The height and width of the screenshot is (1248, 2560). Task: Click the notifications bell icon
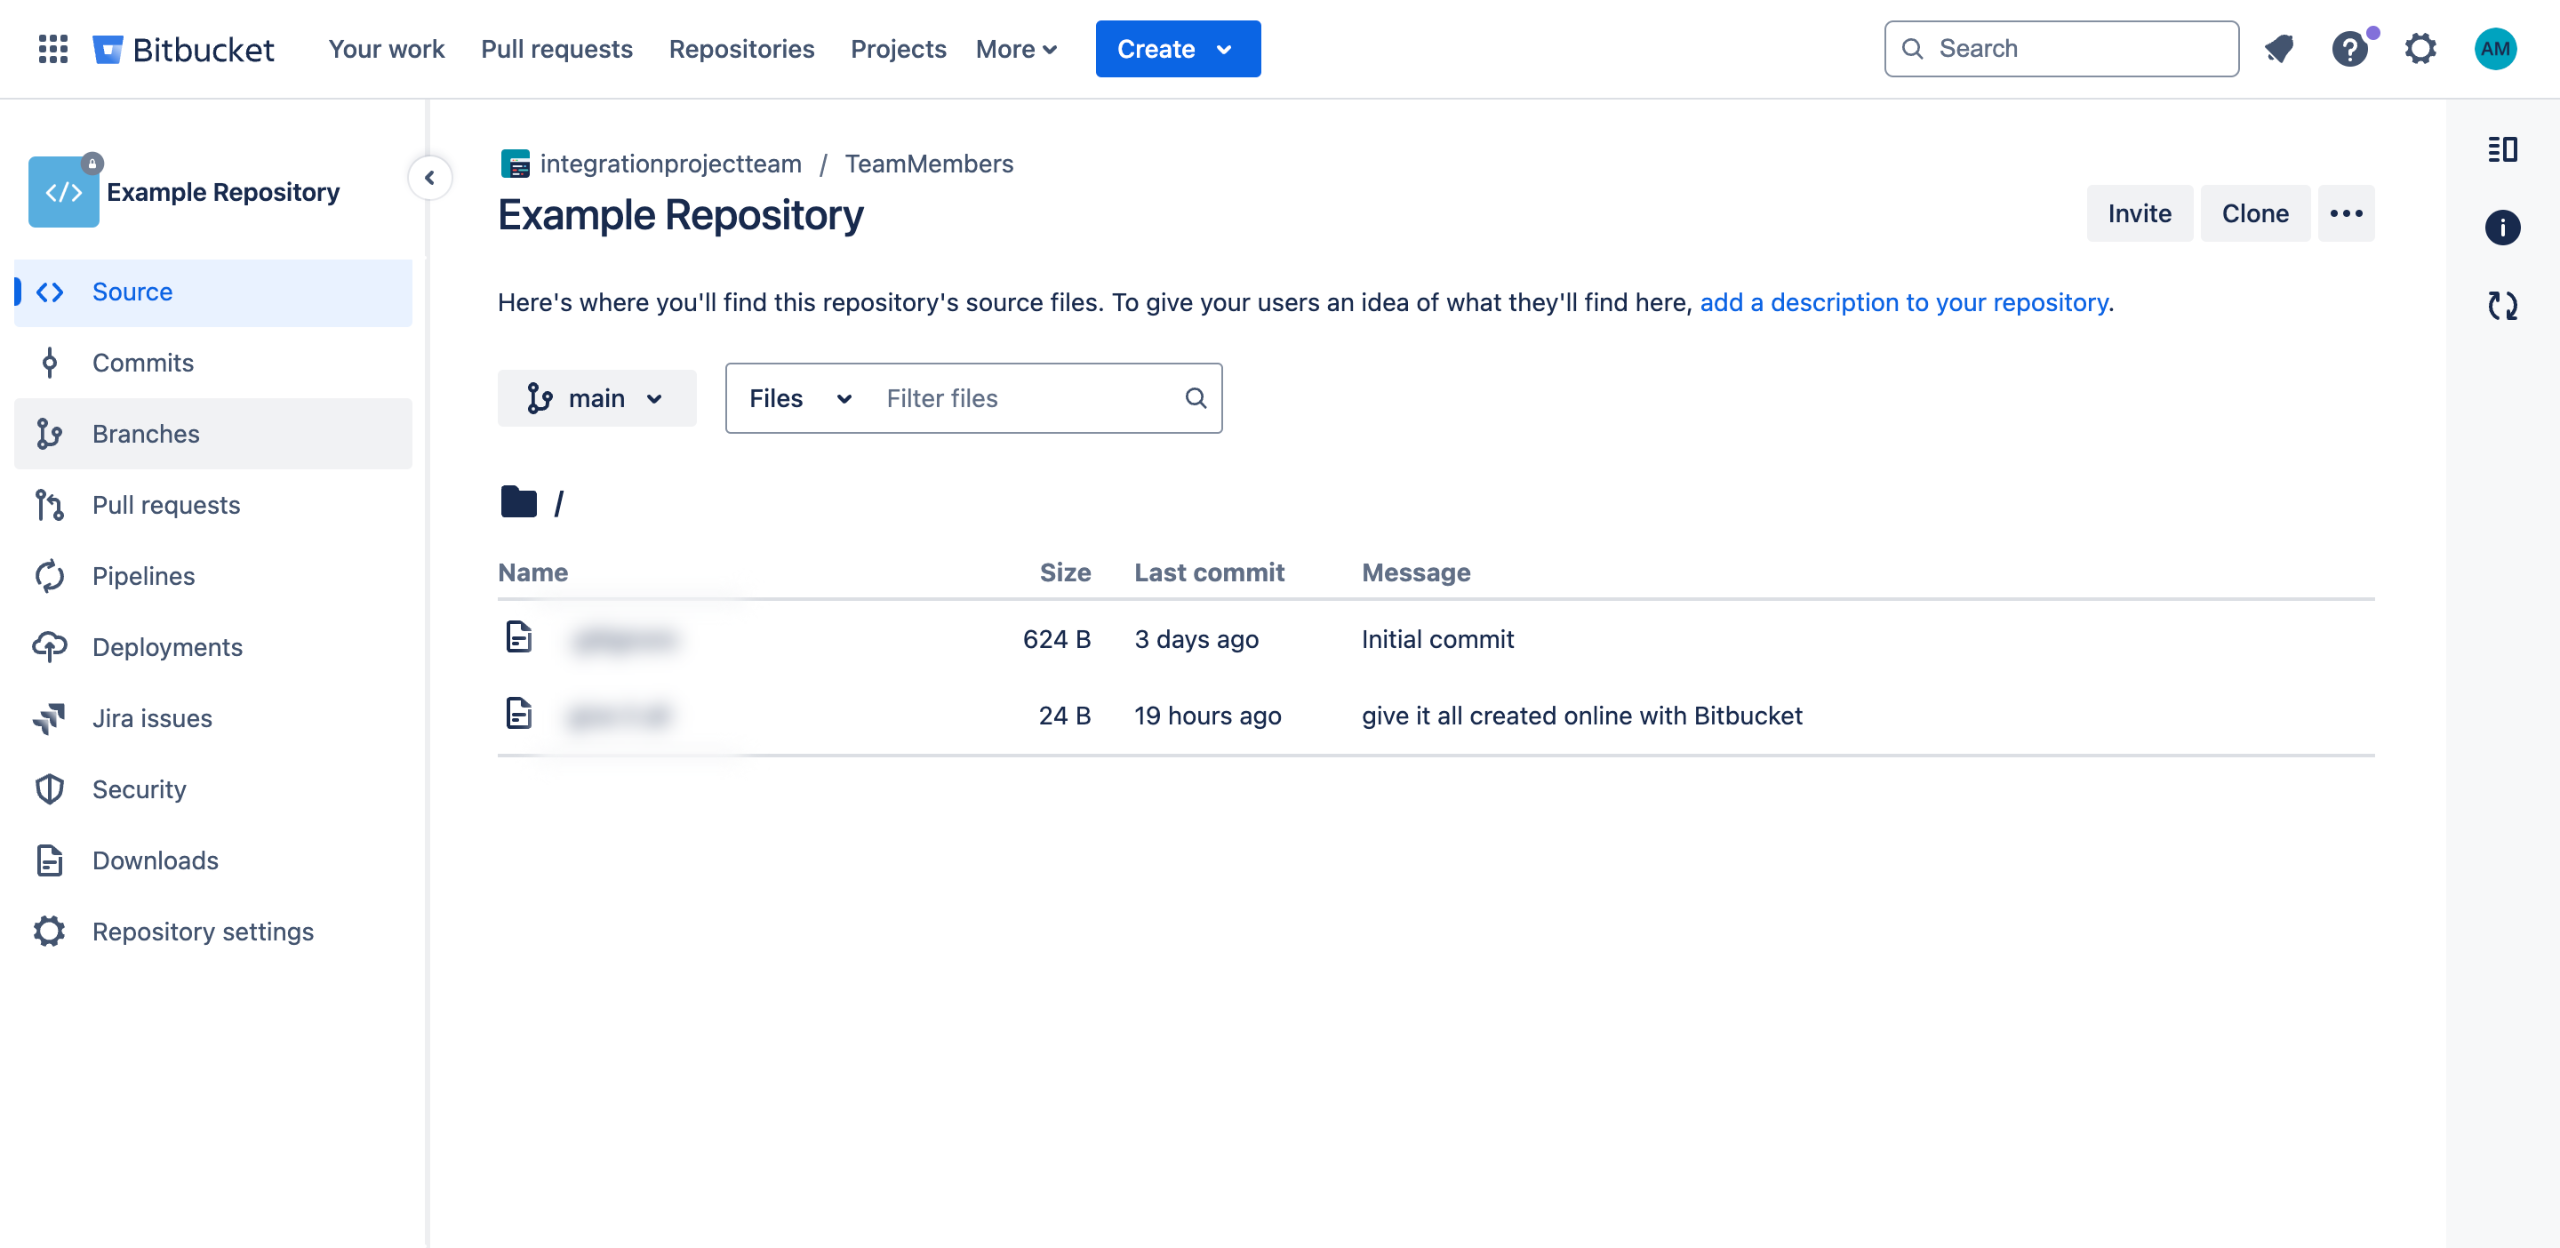[2279, 48]
